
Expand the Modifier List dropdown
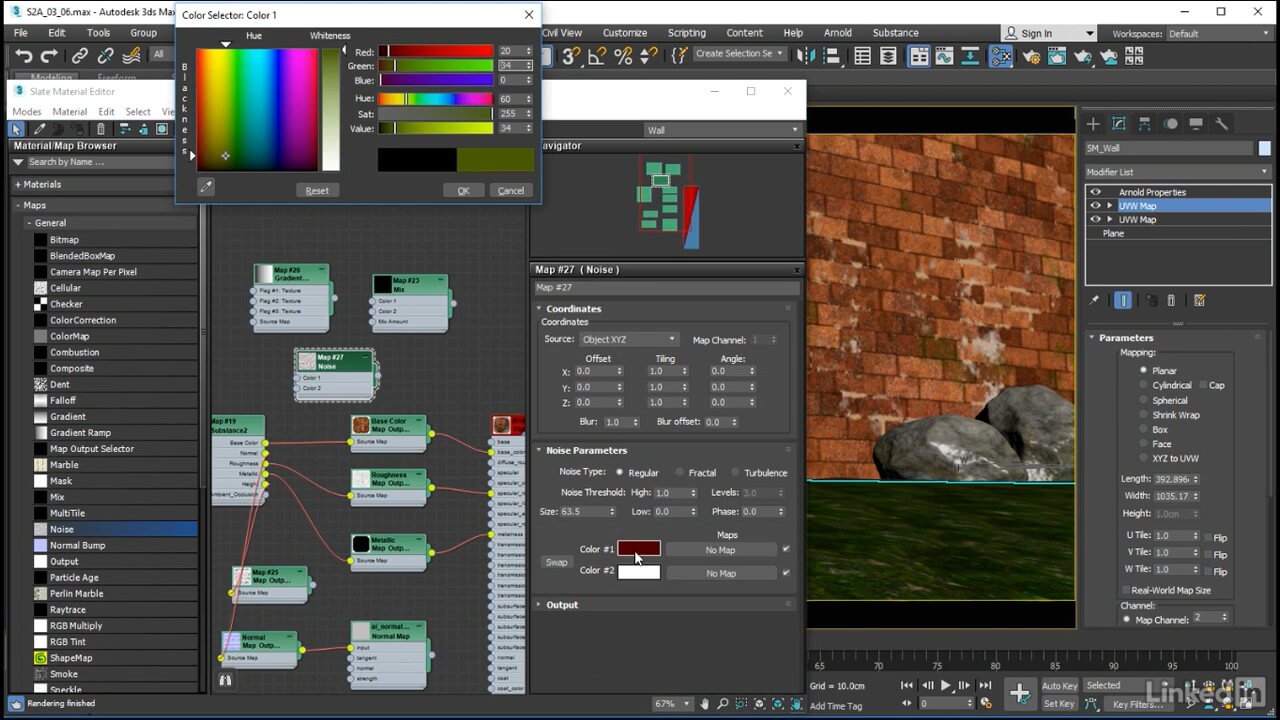[x=1177, y=172]
